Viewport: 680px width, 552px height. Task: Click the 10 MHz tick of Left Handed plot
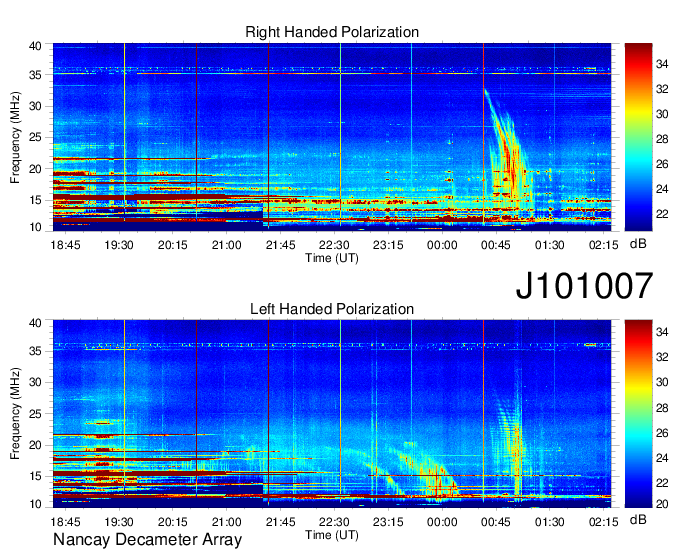tap(36, 504)
